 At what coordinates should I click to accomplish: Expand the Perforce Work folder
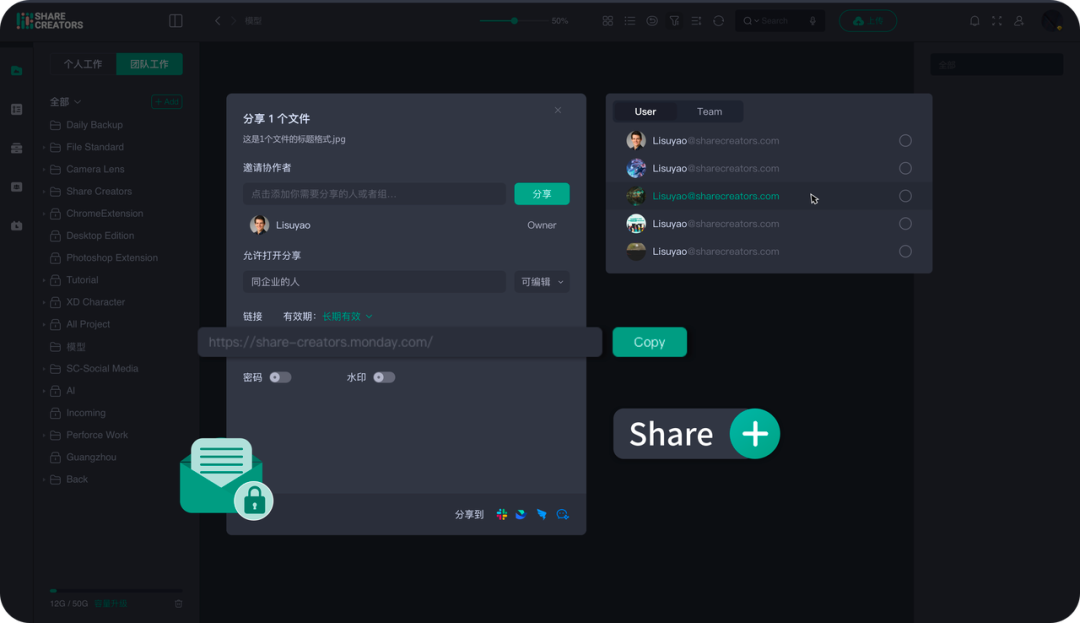pos(44,435)
